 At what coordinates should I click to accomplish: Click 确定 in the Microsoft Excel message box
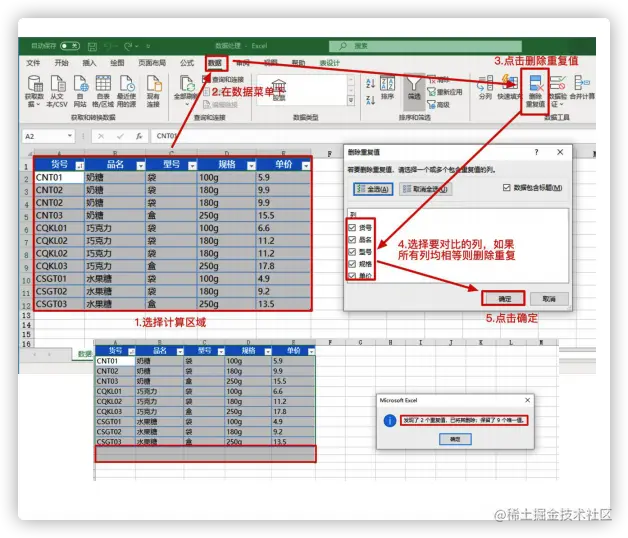[x=455, y=439]
